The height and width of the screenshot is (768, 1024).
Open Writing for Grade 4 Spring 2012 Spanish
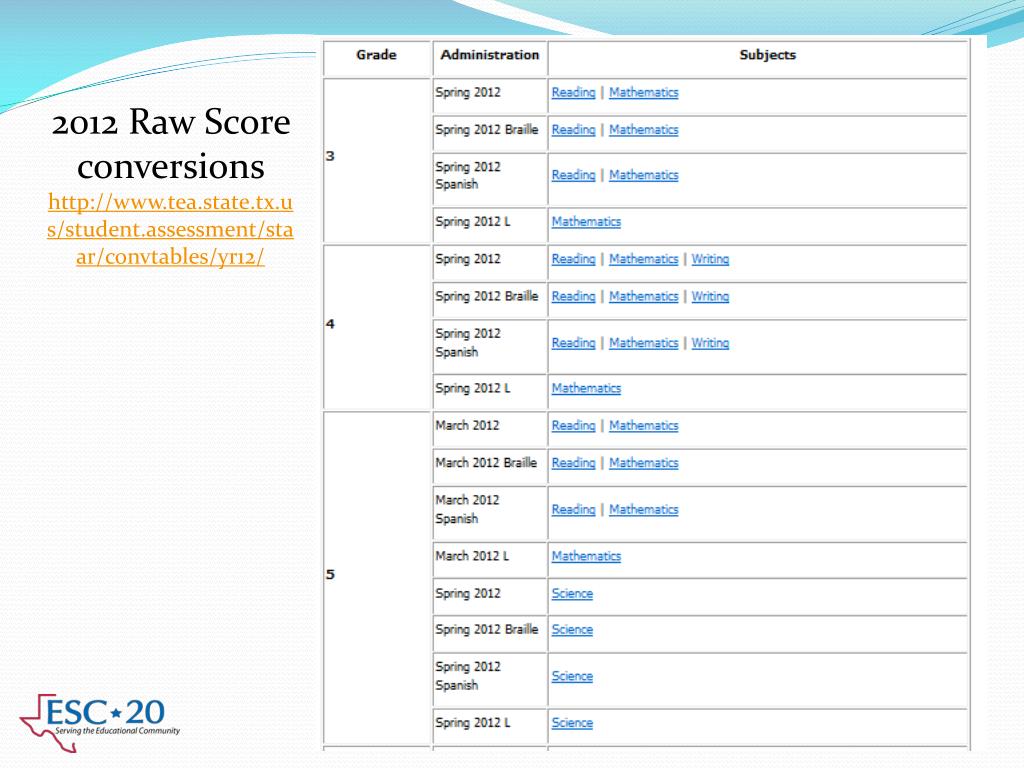710,343
